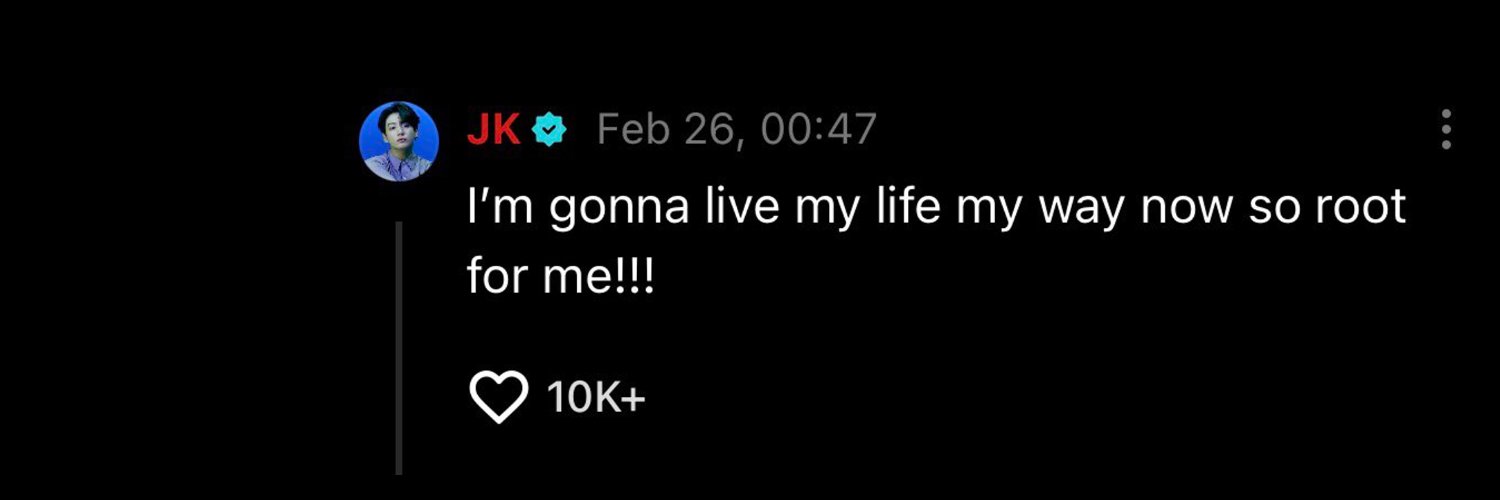Image resolution: width=1500 pixels, height=500 pixels.
Task: Click the 10K+ like count
Action: tap(596, 400)
